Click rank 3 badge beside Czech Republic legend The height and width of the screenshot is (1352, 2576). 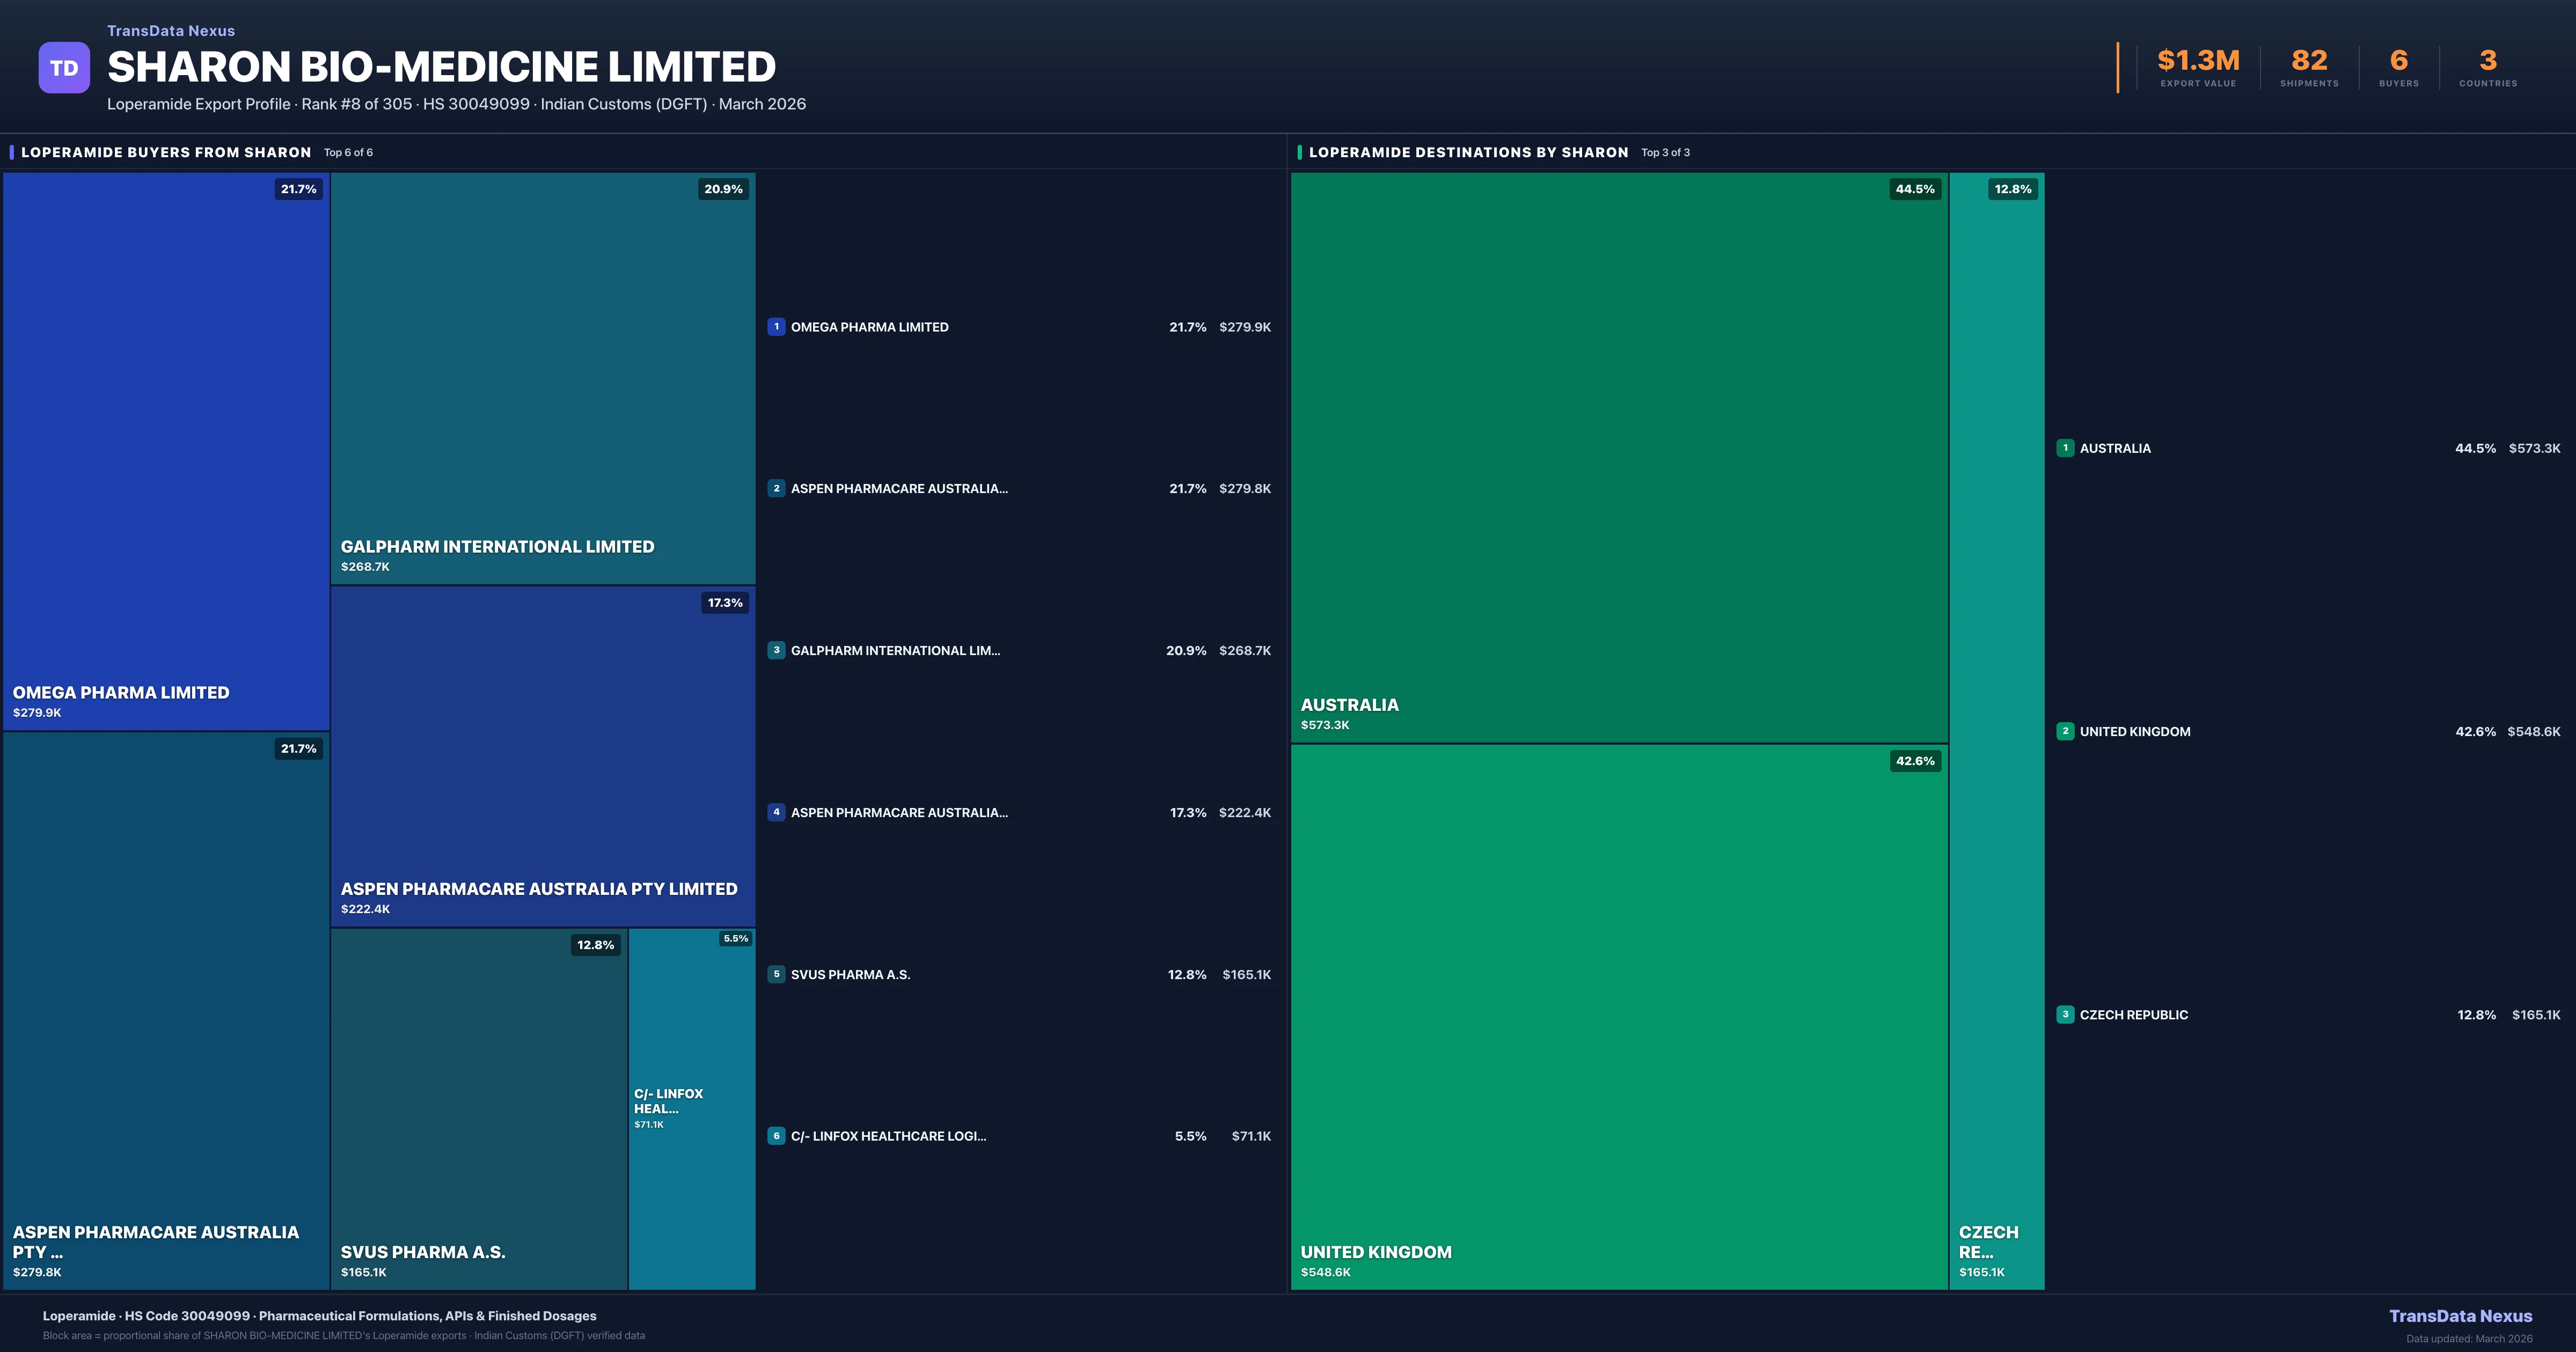pos(2065,1014)
